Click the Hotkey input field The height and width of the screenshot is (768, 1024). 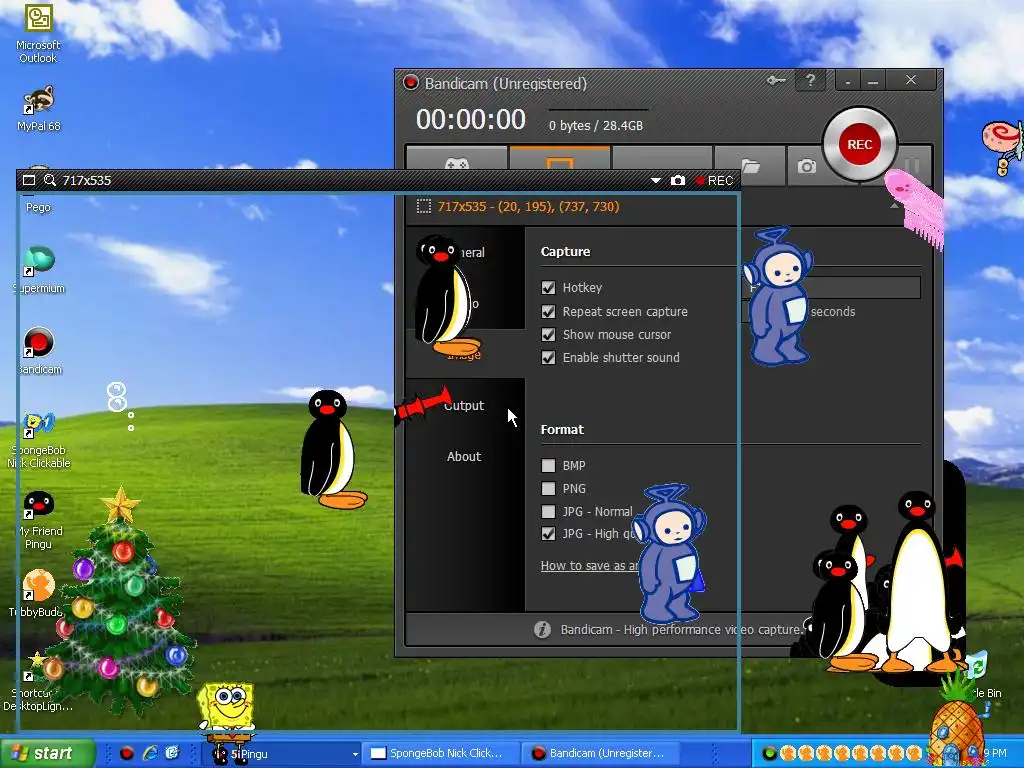[831, 287]
